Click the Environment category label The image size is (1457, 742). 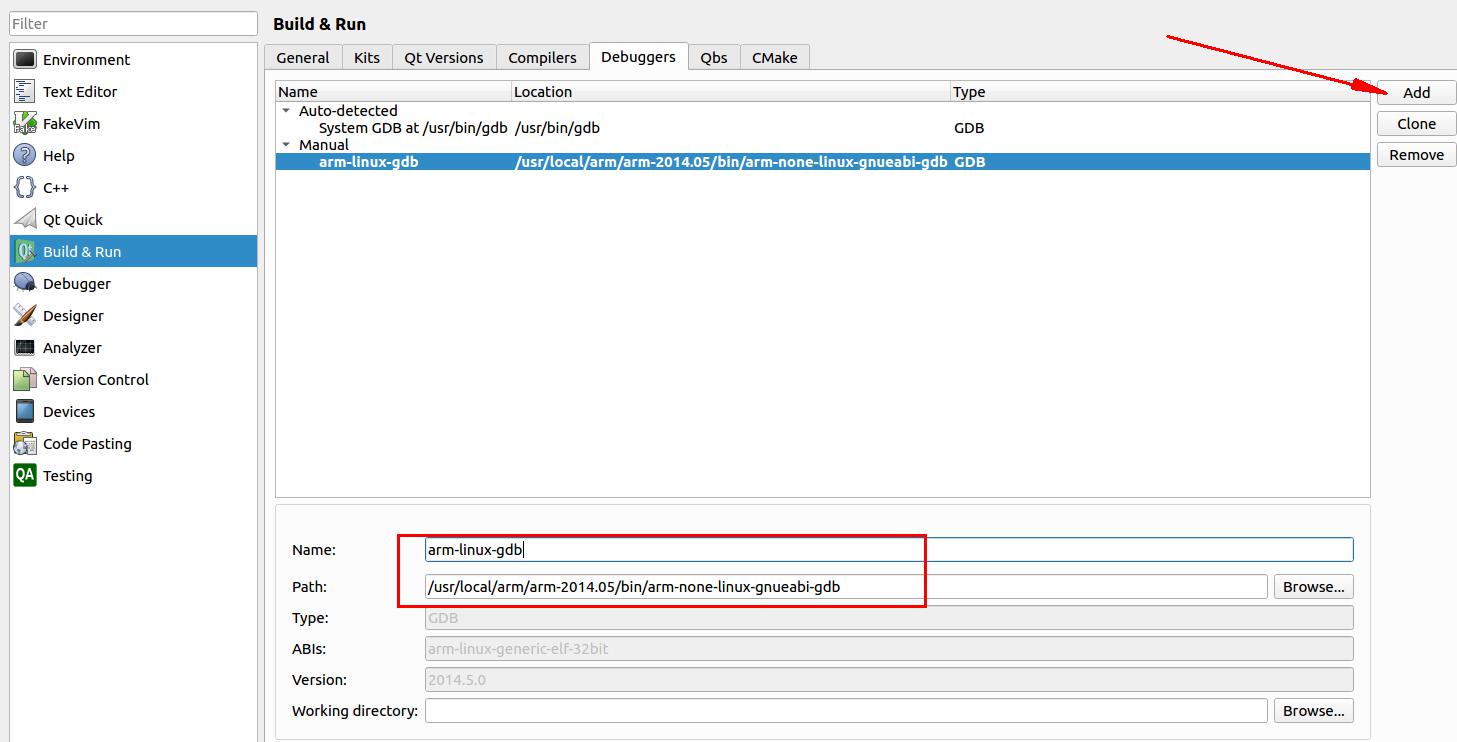pos(86,60)
